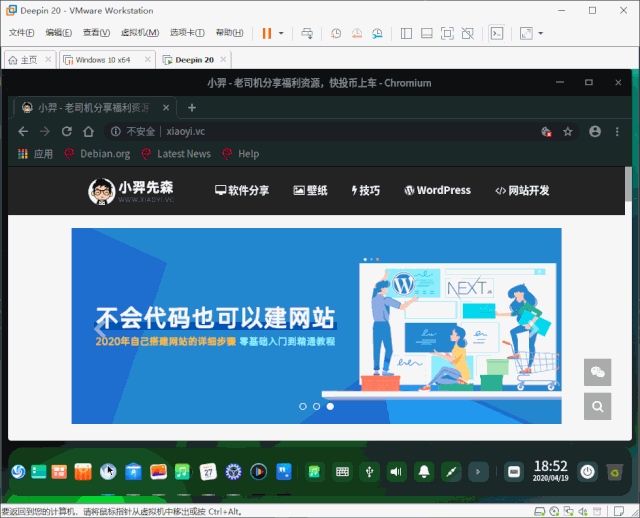Click the Chromium back arrow
The image size is (640, 518).
tap(23, 131)
